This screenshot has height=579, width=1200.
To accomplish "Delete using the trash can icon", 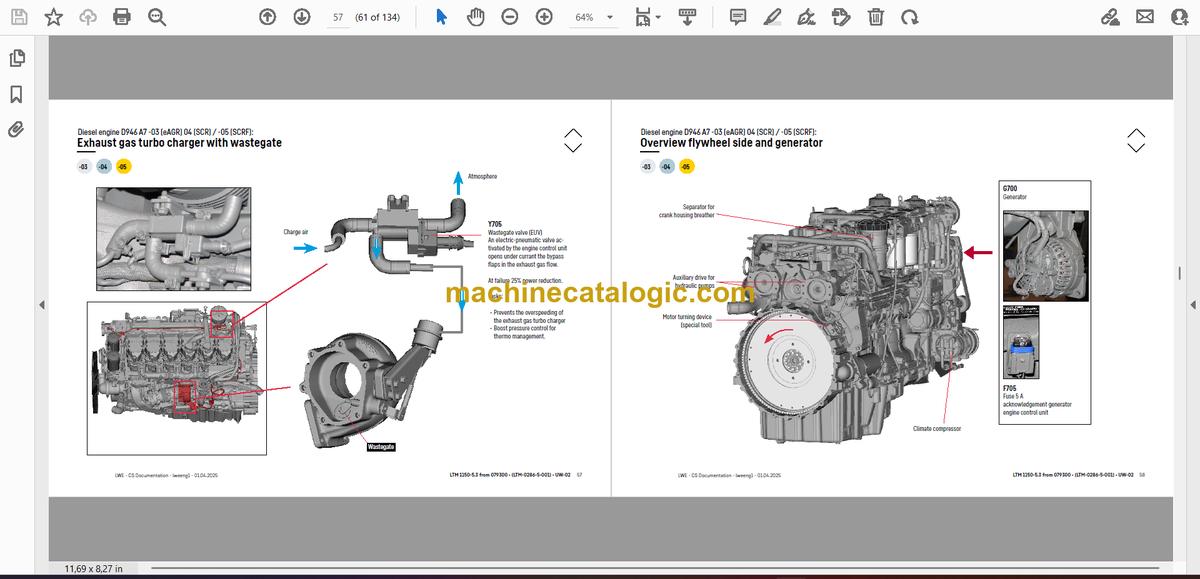I will [876, 17].
